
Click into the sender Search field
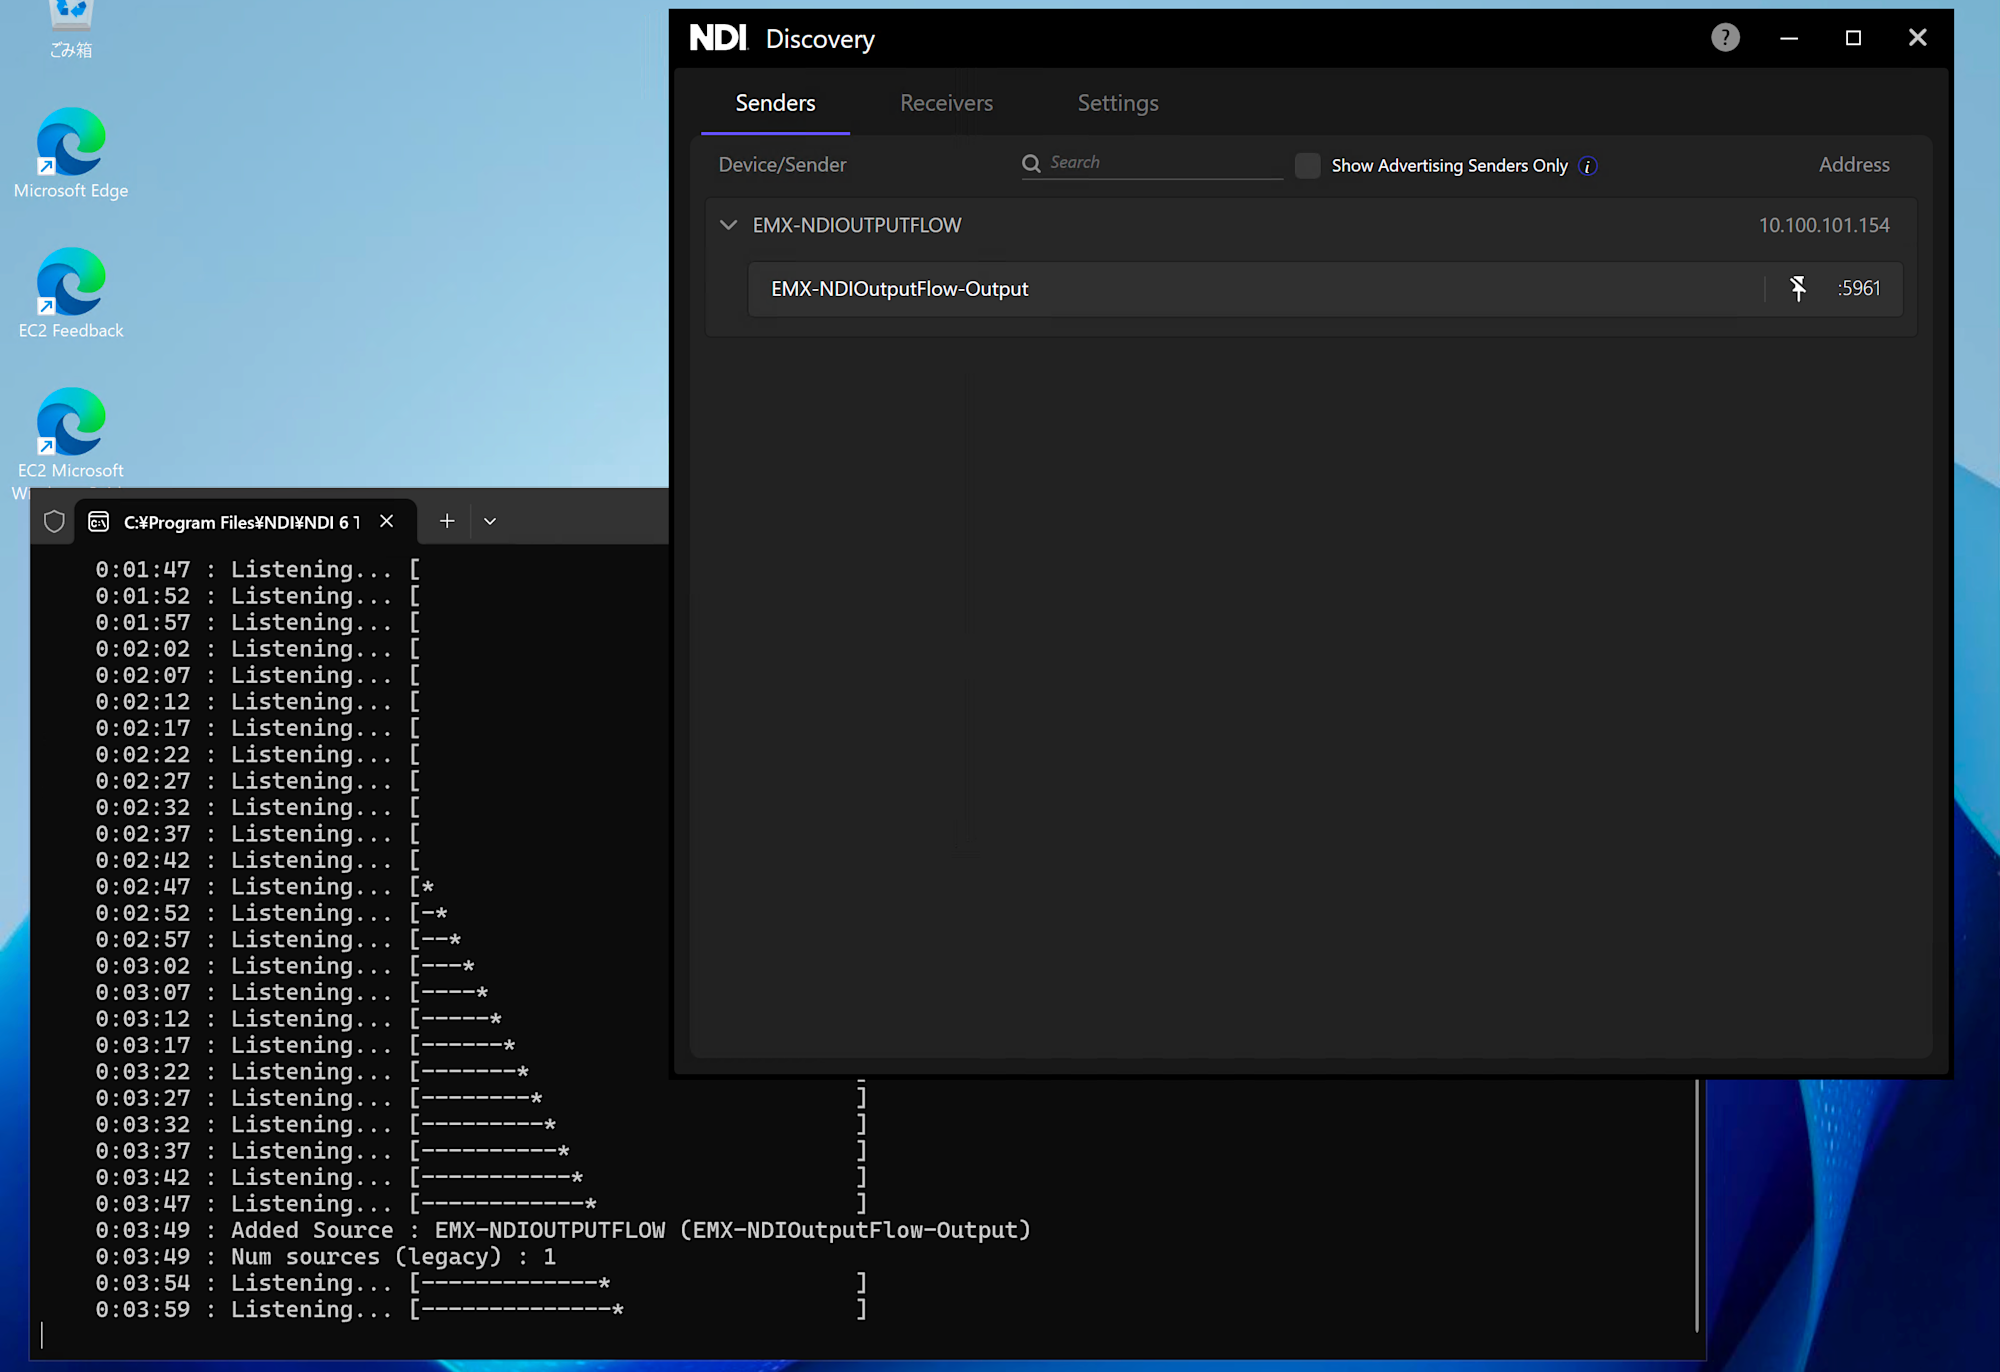(x=1160, y=163)
